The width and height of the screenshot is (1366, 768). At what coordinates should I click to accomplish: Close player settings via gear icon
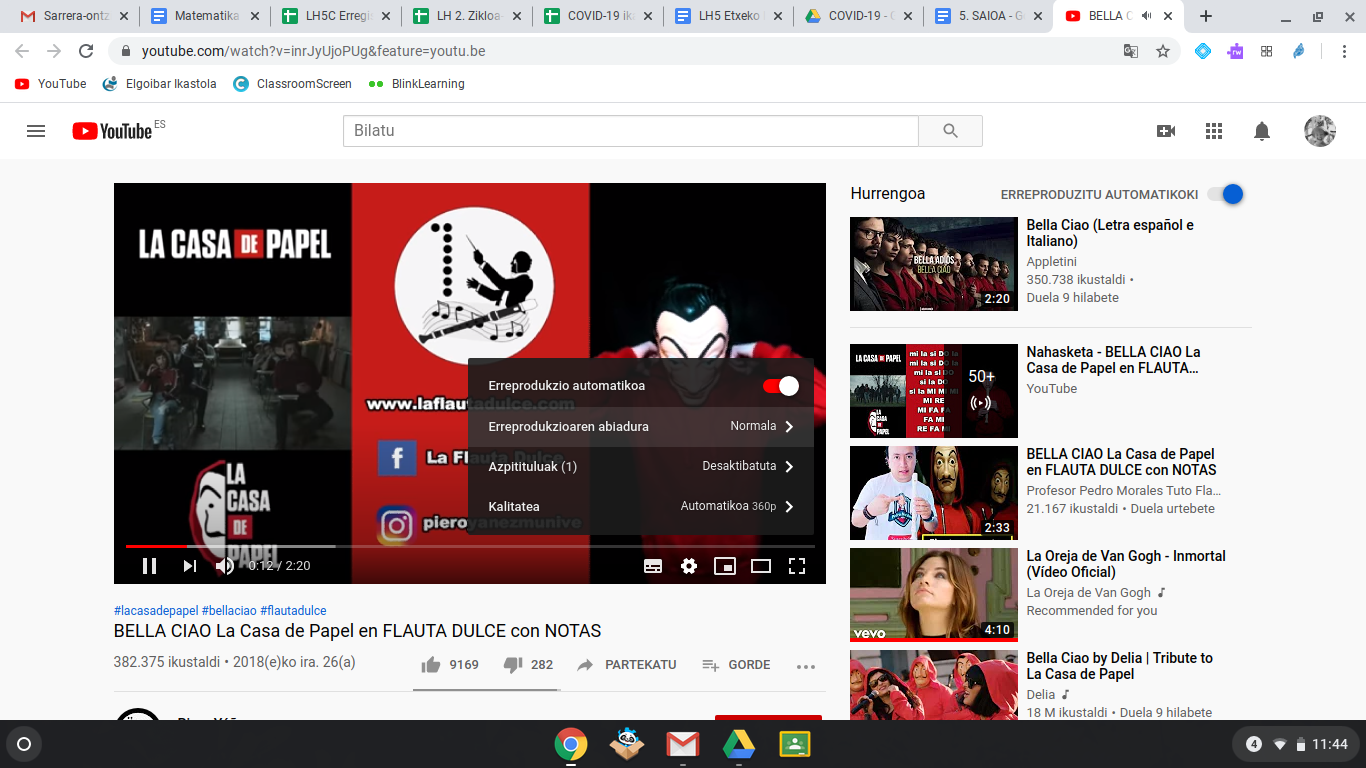point(689,566)
